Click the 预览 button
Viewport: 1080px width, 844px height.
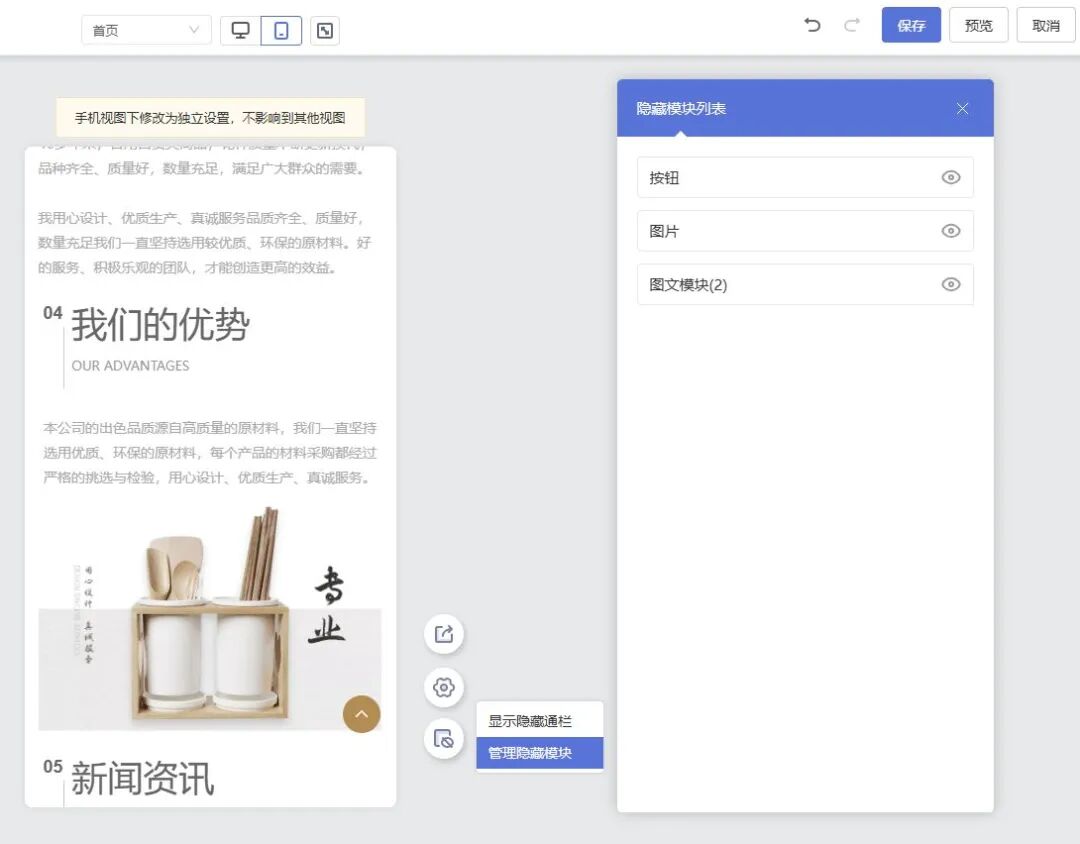click(x=978, y=25)
